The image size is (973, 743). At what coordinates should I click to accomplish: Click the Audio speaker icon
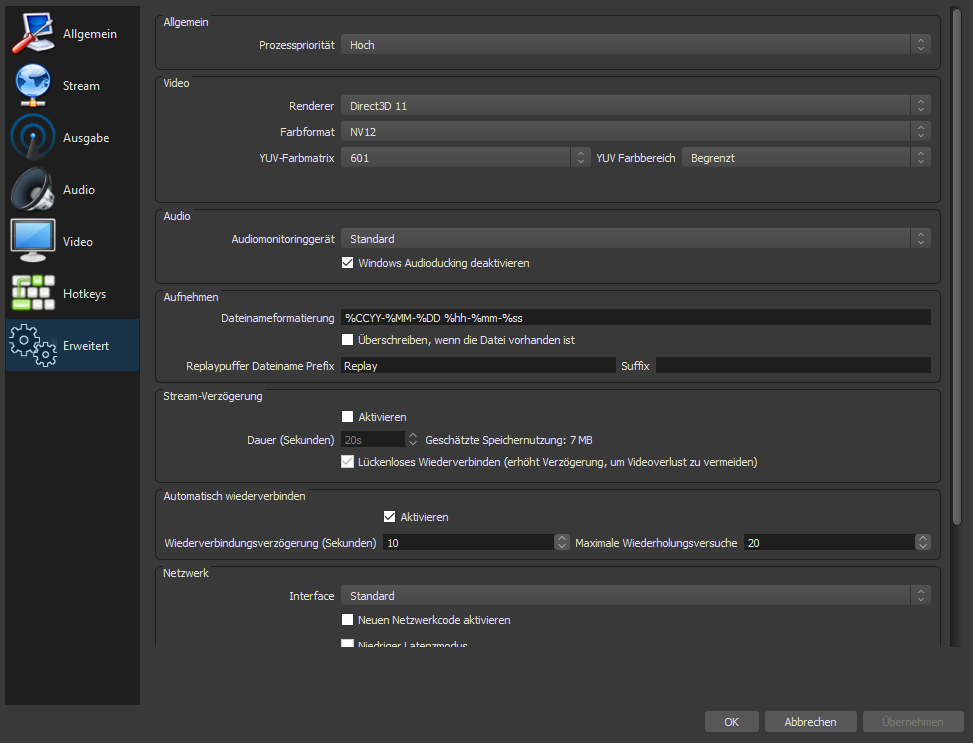pyautogui.click(x=32, y=190)
